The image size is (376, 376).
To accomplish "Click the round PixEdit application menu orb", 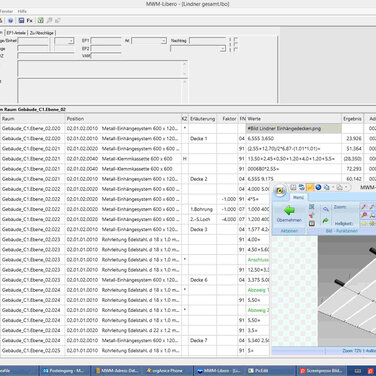I will pyautogui.click(x=280, y=190).
